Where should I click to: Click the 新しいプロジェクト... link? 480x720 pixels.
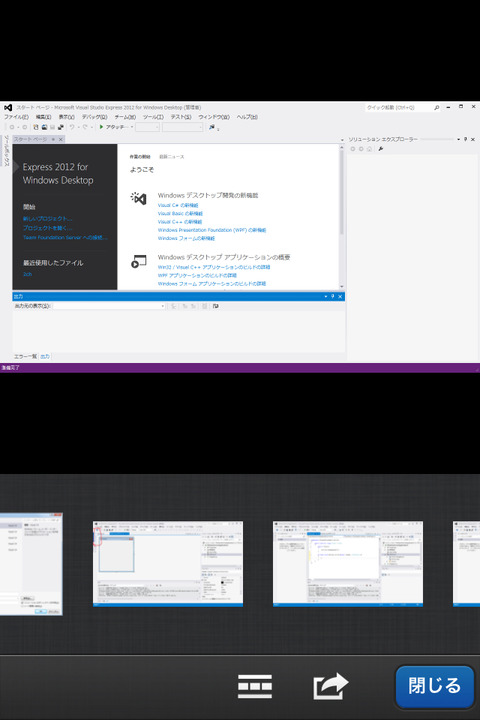(x=47, y=219)
